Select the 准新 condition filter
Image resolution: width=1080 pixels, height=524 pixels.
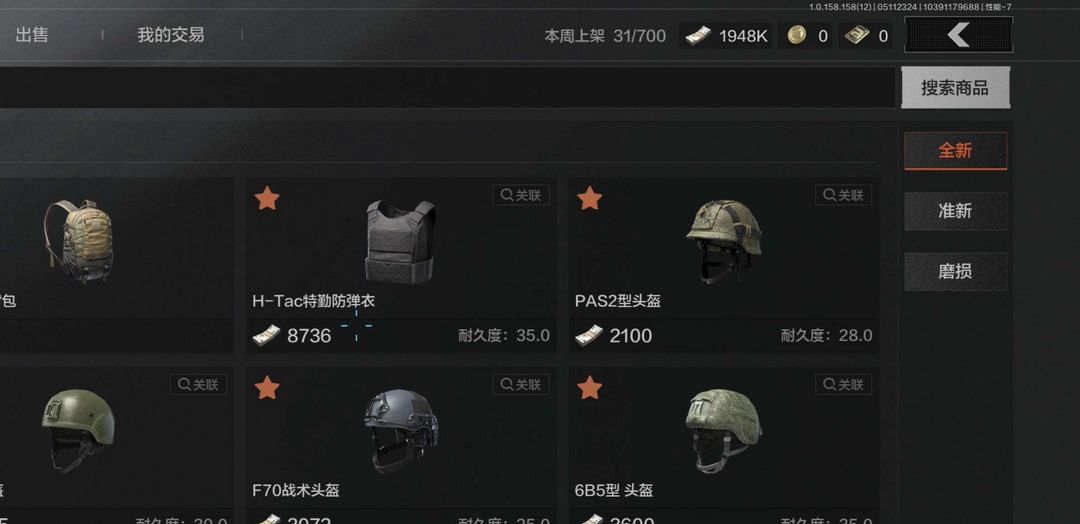coord(955,211)
